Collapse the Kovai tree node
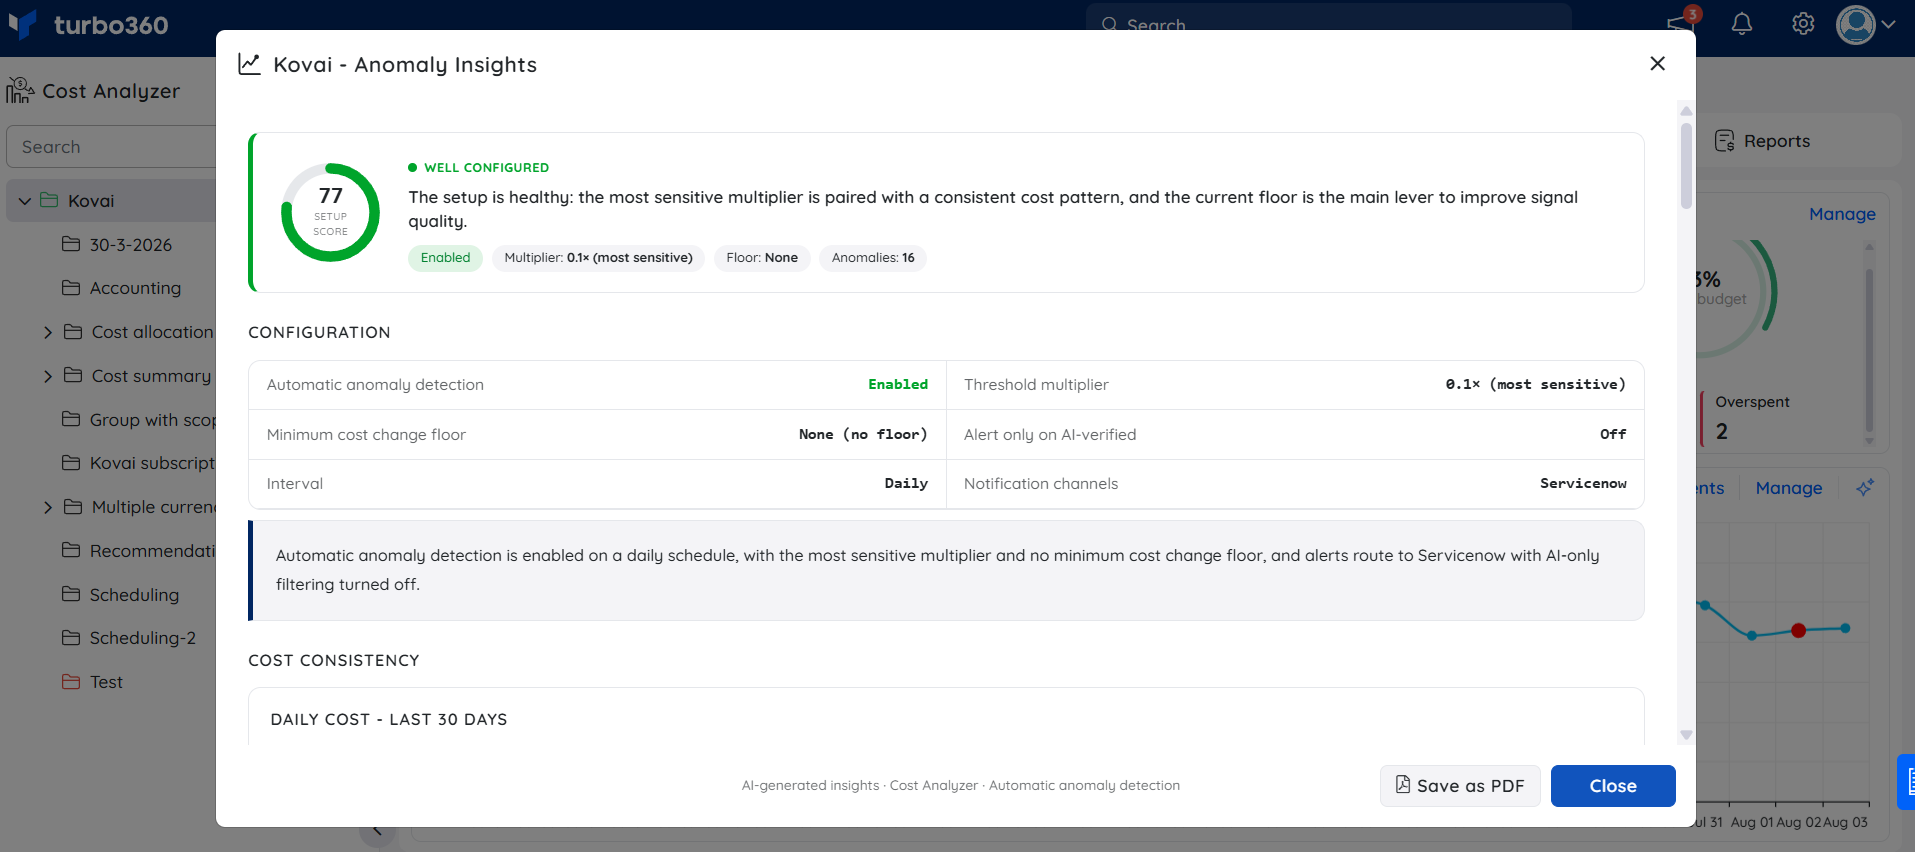The height and width of the screenshot is (852, 1915). coord(25,201)
